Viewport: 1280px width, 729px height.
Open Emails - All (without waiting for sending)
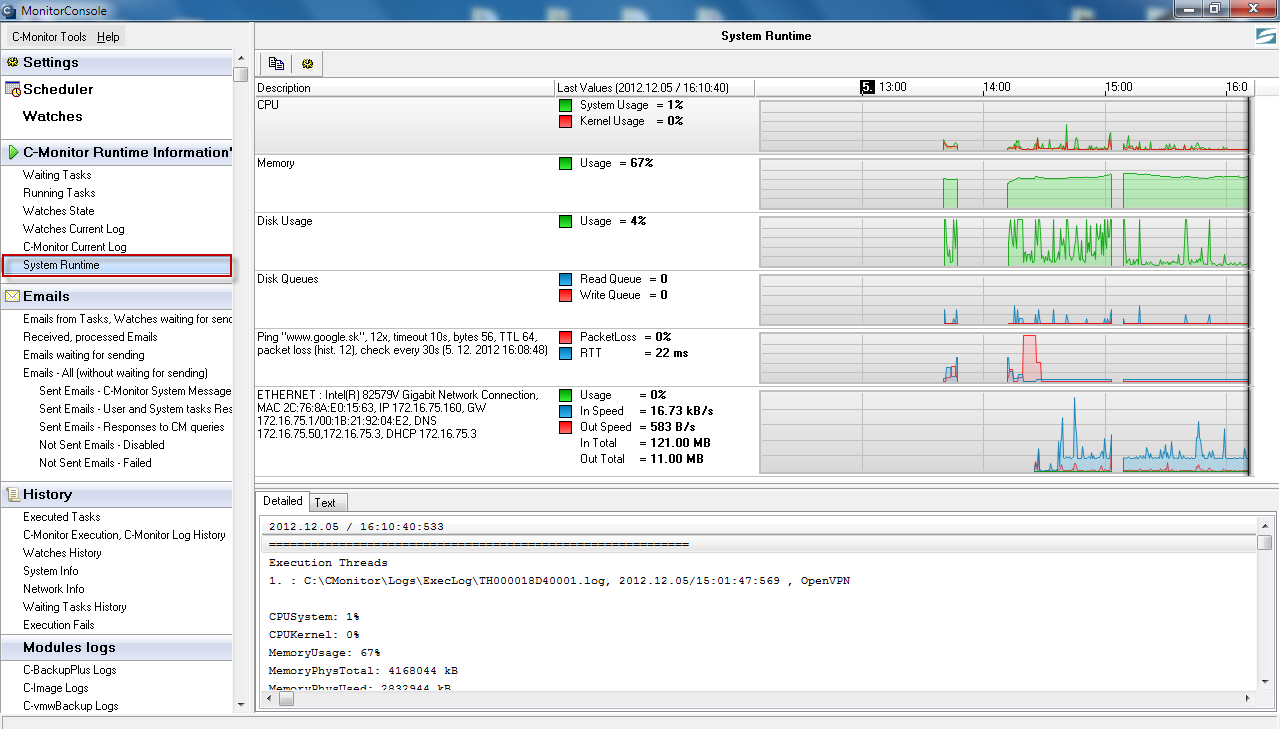[116, 373]
